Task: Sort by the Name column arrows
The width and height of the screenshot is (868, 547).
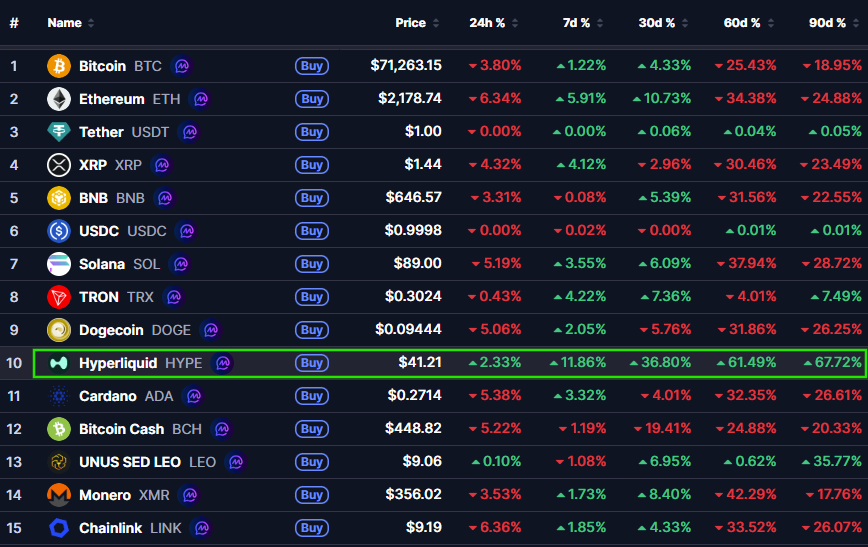Action: (x=91, y=23)
